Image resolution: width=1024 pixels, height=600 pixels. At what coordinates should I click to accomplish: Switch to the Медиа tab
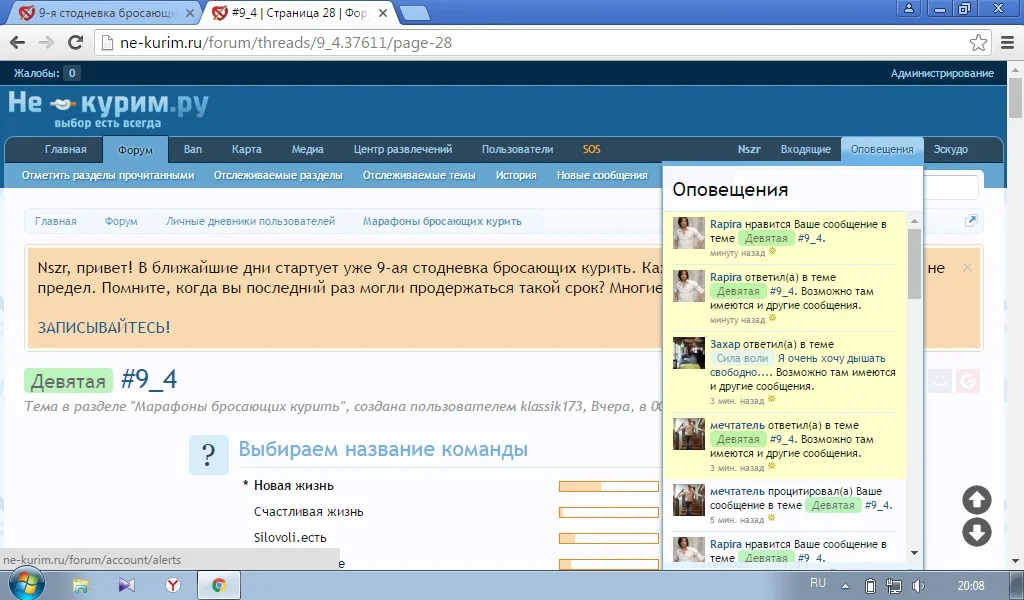pos(307,149)
